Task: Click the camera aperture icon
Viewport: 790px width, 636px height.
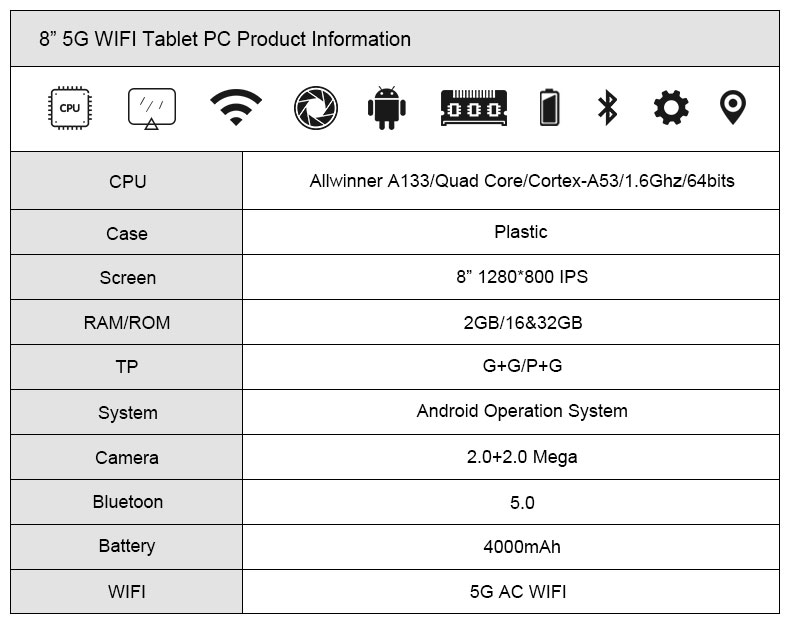Action: pos(316,108)
